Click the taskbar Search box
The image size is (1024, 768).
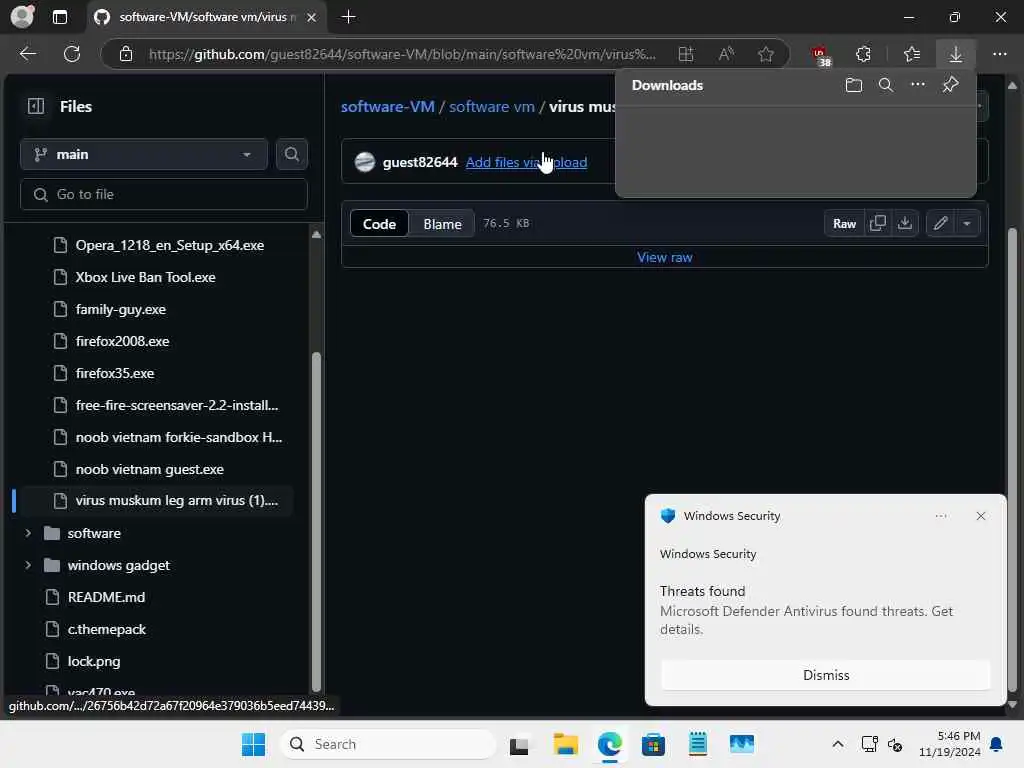(x=389, y=744)
